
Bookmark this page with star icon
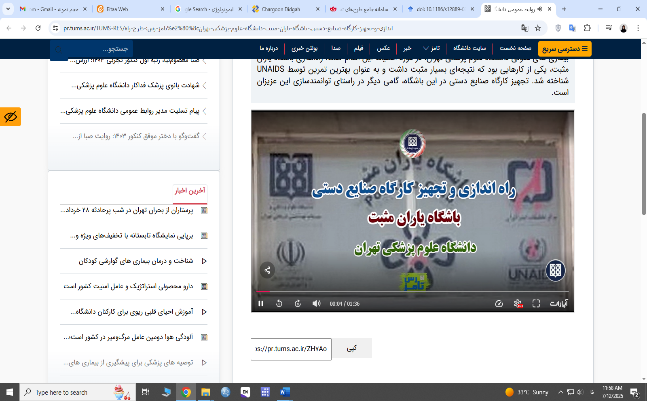coord(538,28)
